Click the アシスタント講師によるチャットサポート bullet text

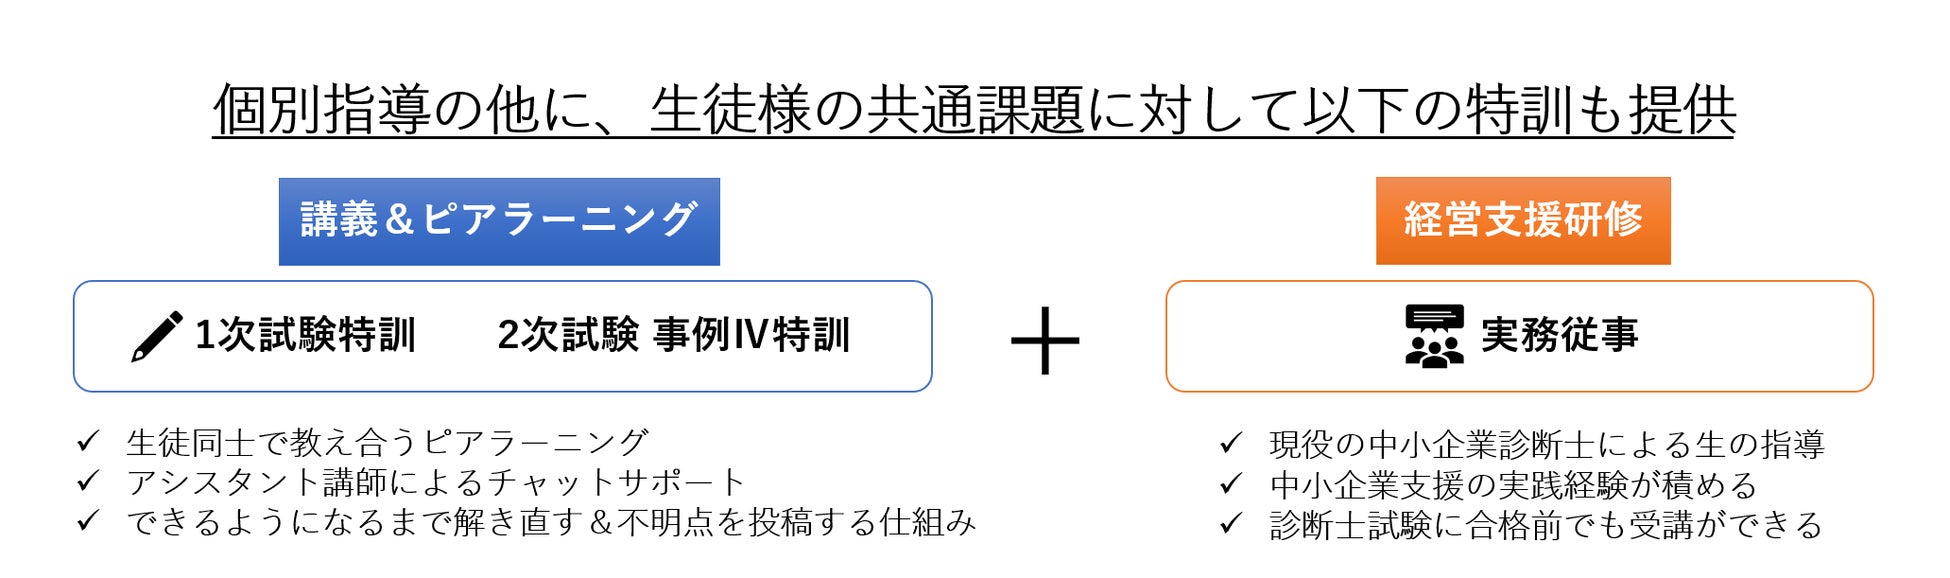coord(436,482)
